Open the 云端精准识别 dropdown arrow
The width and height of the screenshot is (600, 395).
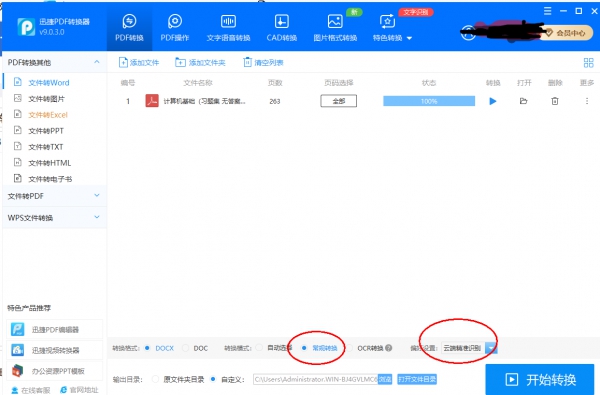point(491,348)
